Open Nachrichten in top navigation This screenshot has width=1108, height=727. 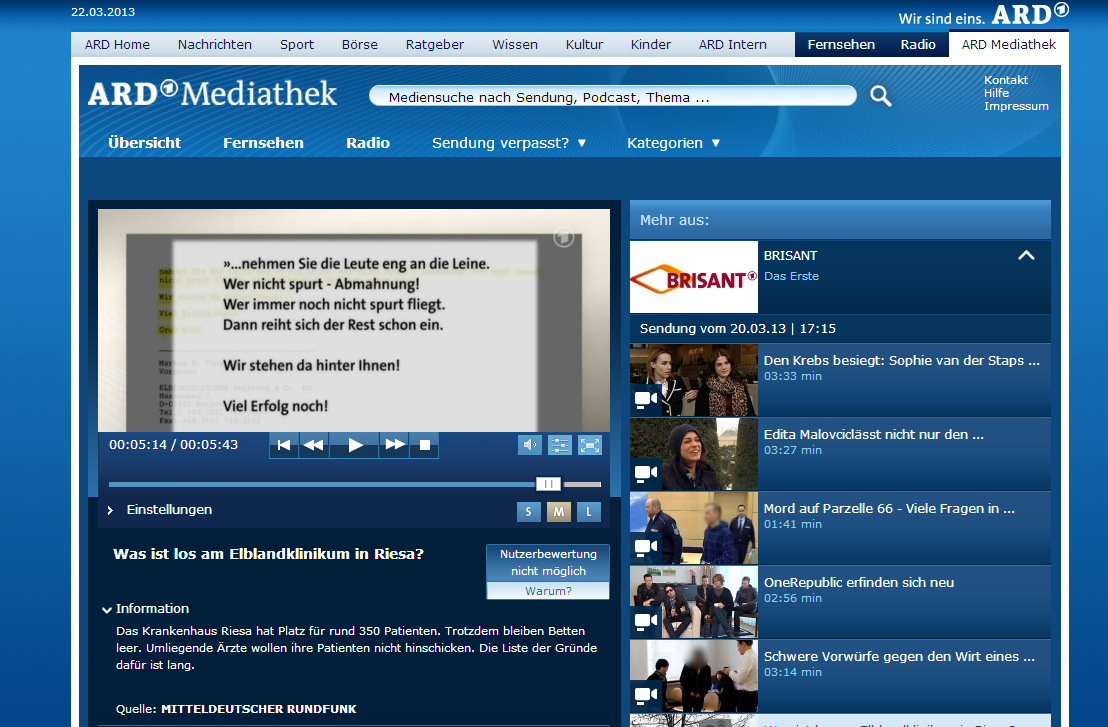[x=214, y=45]
